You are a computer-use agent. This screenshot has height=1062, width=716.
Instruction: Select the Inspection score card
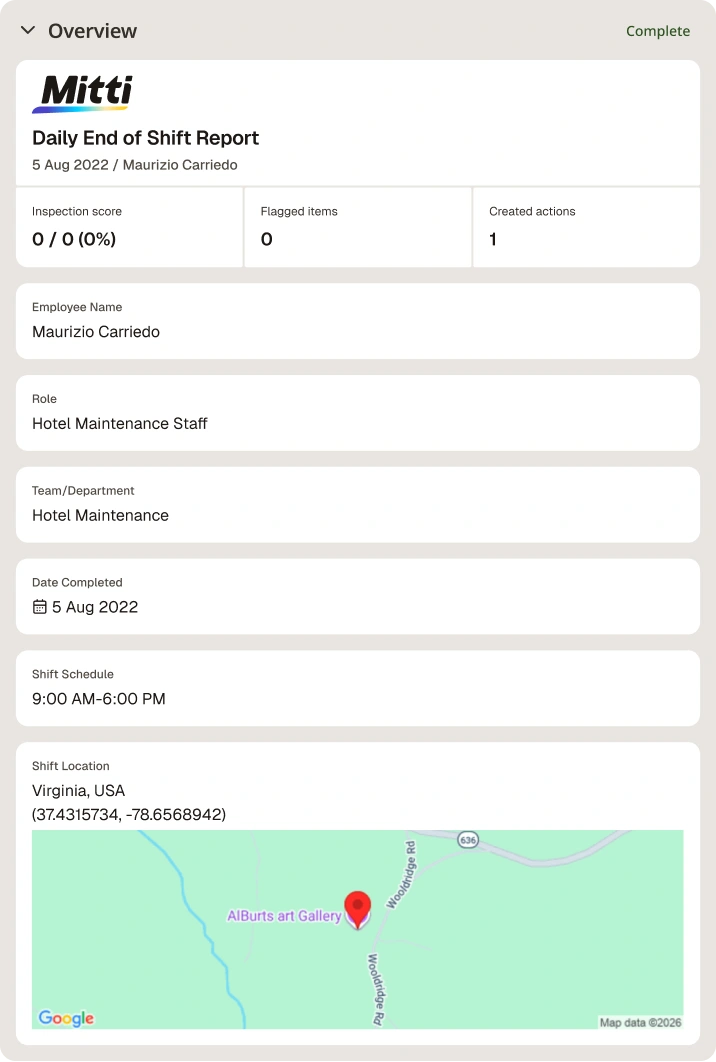tap(129, 227)
